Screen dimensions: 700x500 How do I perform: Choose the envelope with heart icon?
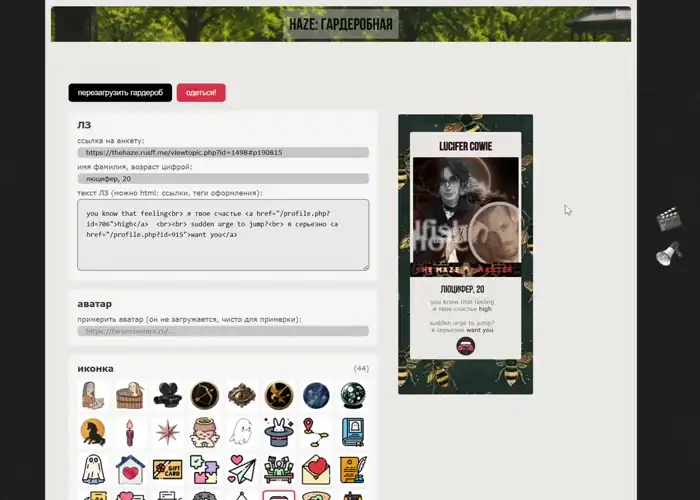[316, 469]
